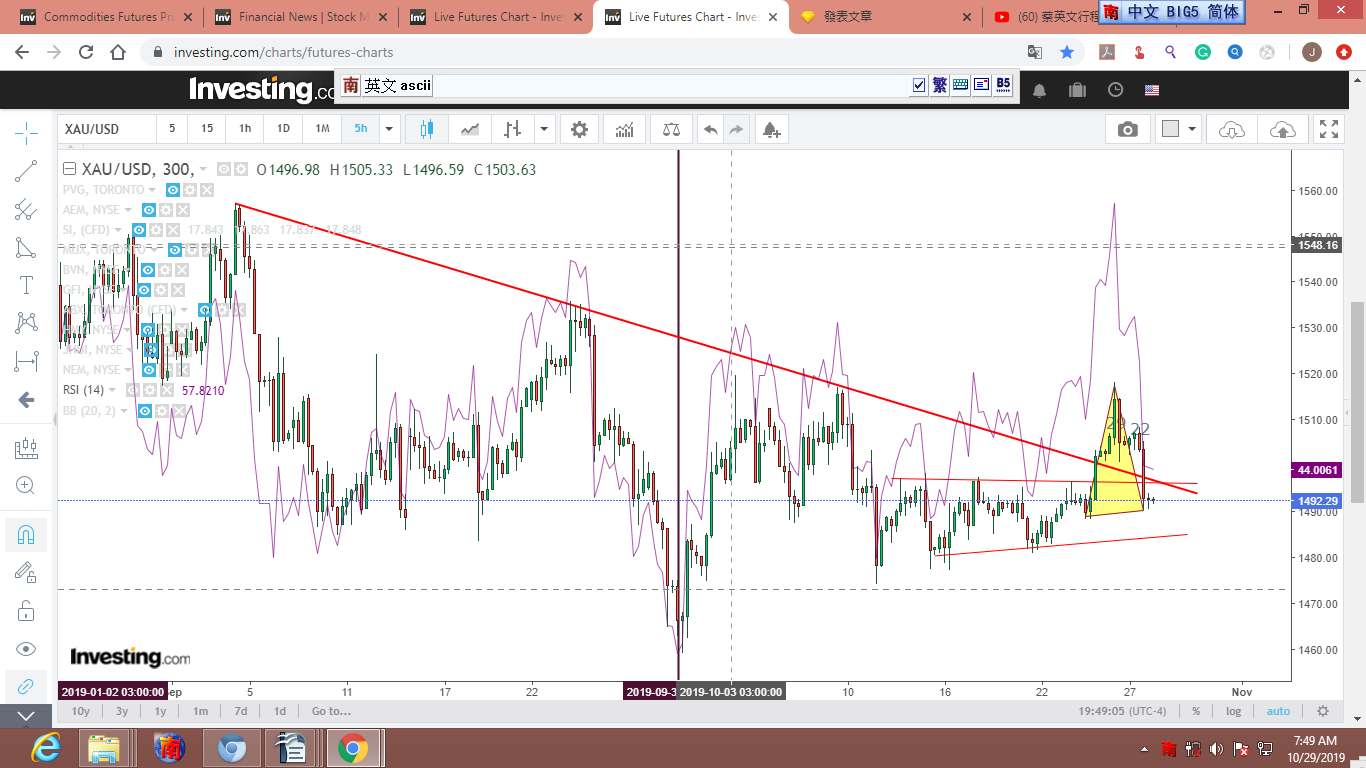The width and height of the screenshot is (1366, 768).
Task: Take a chart snapshot with camera icon
Action: pyautogui.click(x=1127, y=129)
